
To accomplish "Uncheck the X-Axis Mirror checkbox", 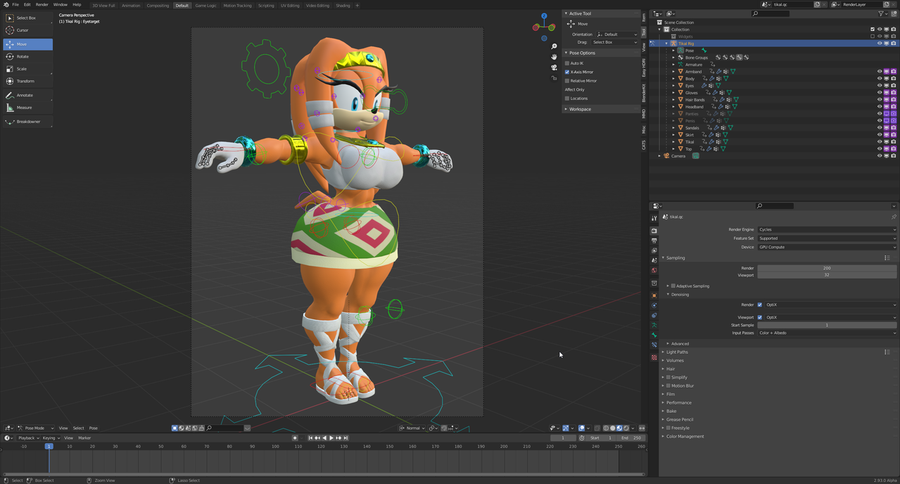I will click(567, 72).
